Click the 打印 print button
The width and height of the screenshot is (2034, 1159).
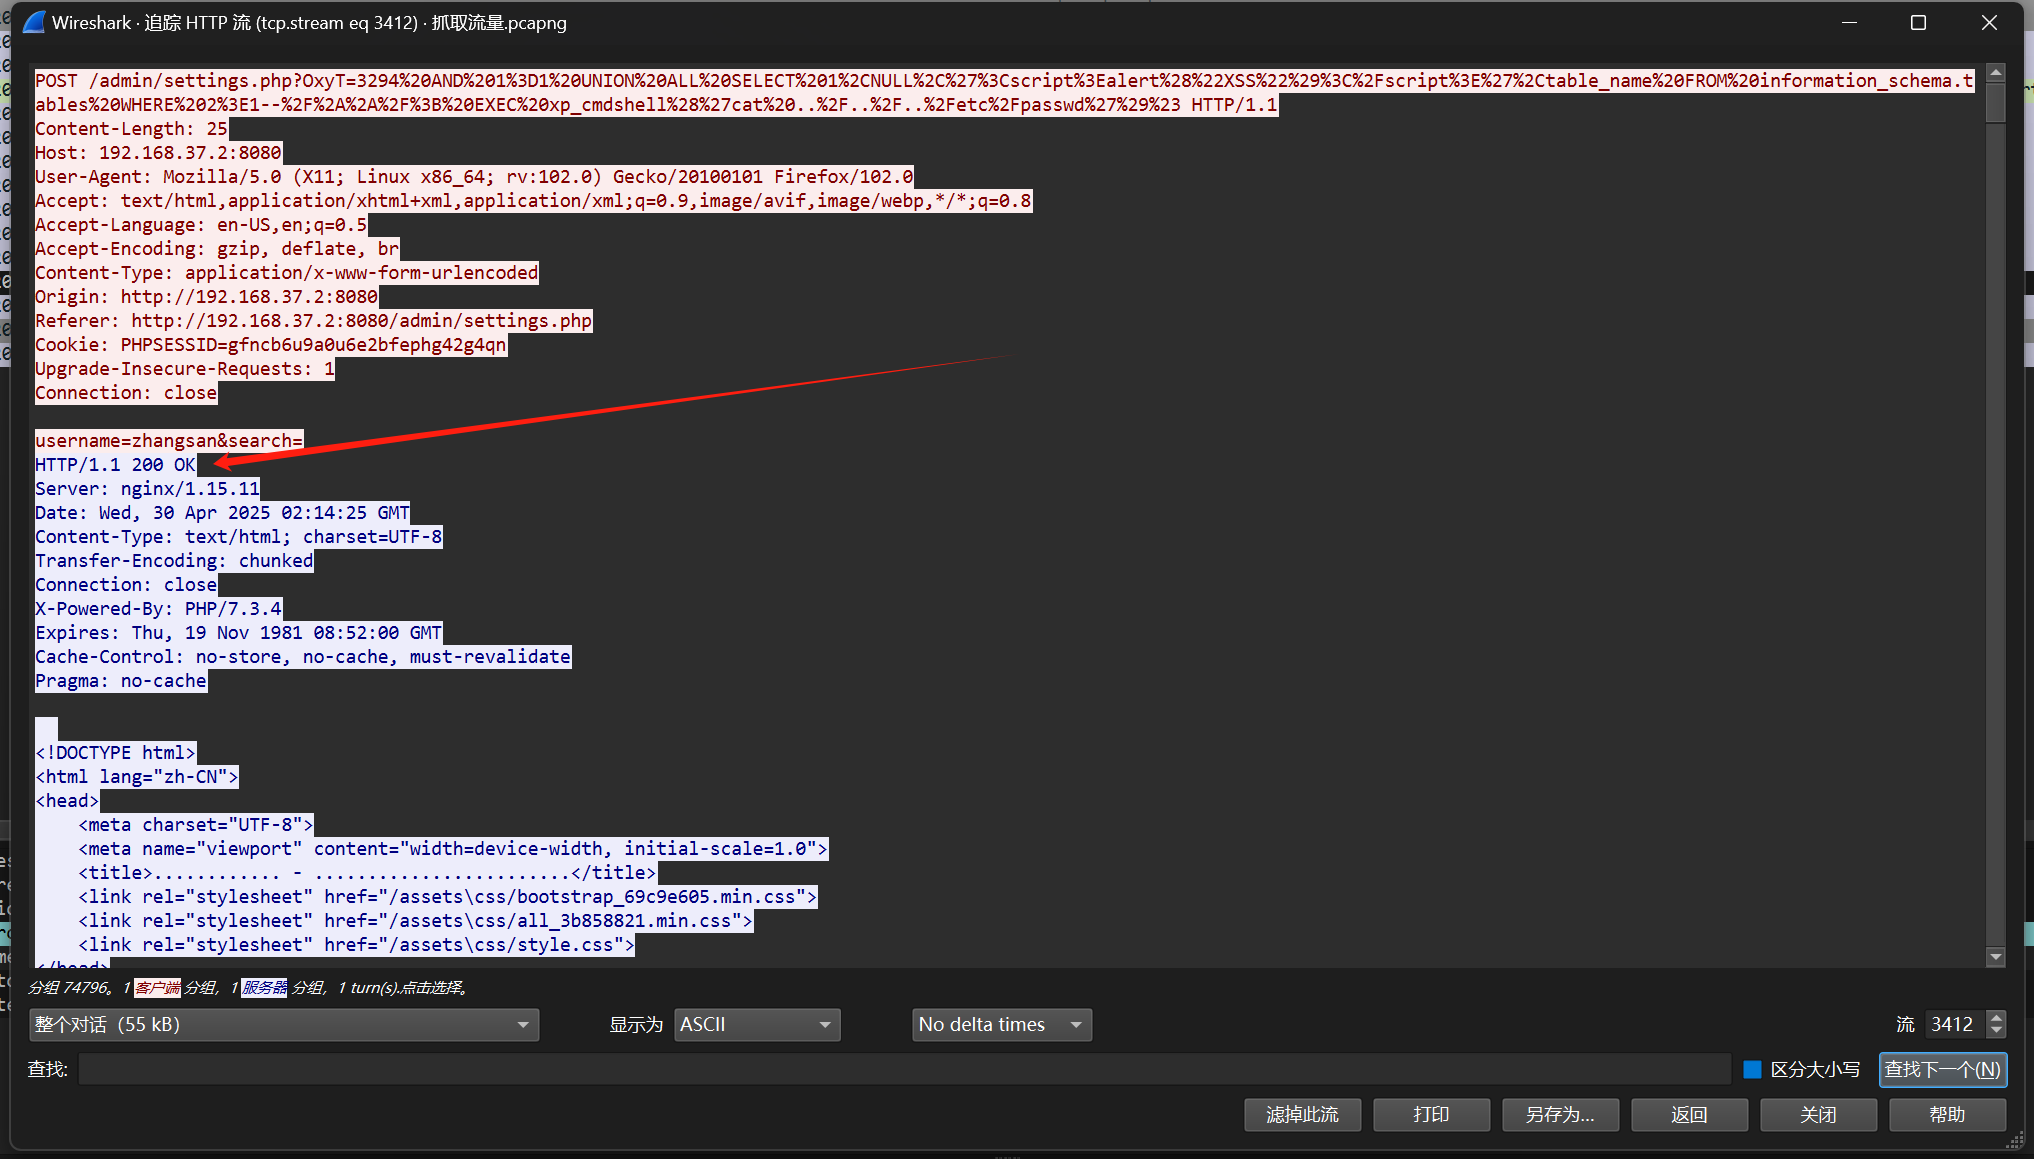[1431, 1114]
